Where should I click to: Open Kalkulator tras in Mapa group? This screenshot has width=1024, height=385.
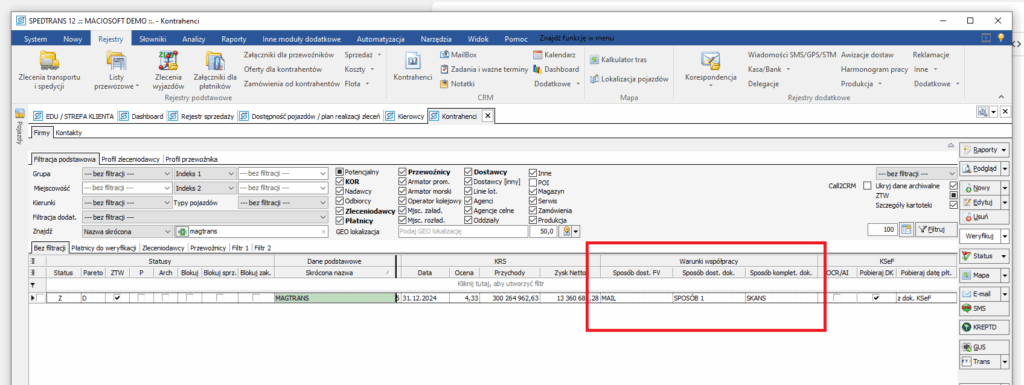(x=618, y=59)
